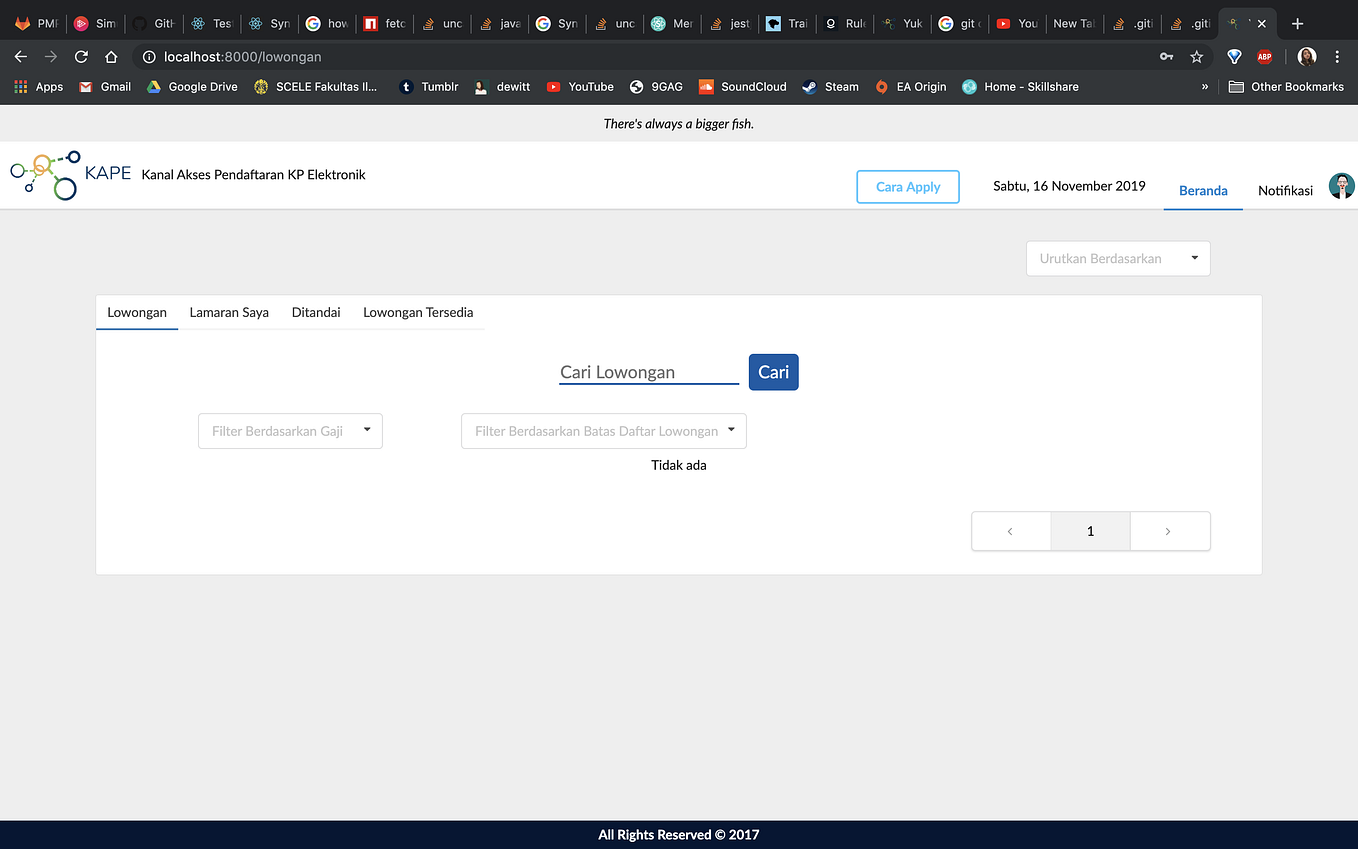Viewport: 1358px width, 849px height.
Task: Select the Lowongan tab
Action: point(137,312)
